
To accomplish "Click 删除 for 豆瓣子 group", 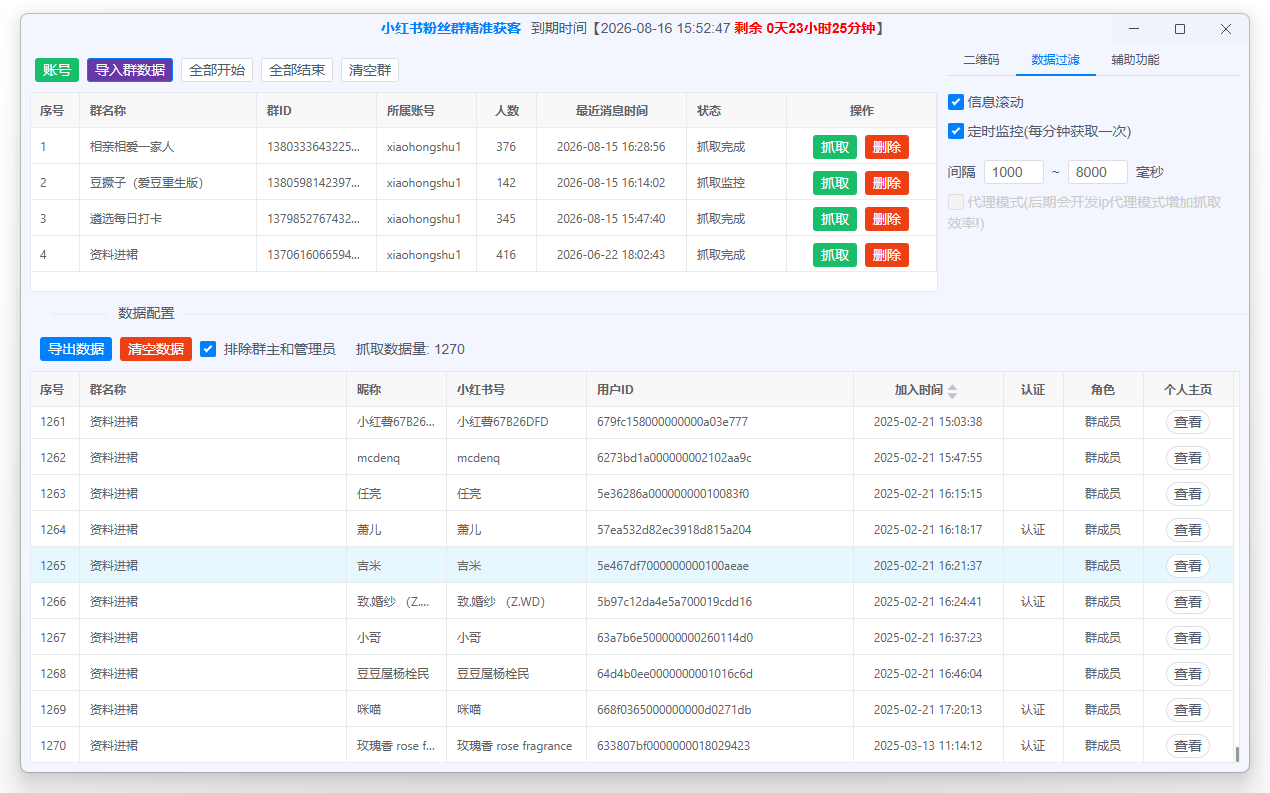I will (887, 183).
